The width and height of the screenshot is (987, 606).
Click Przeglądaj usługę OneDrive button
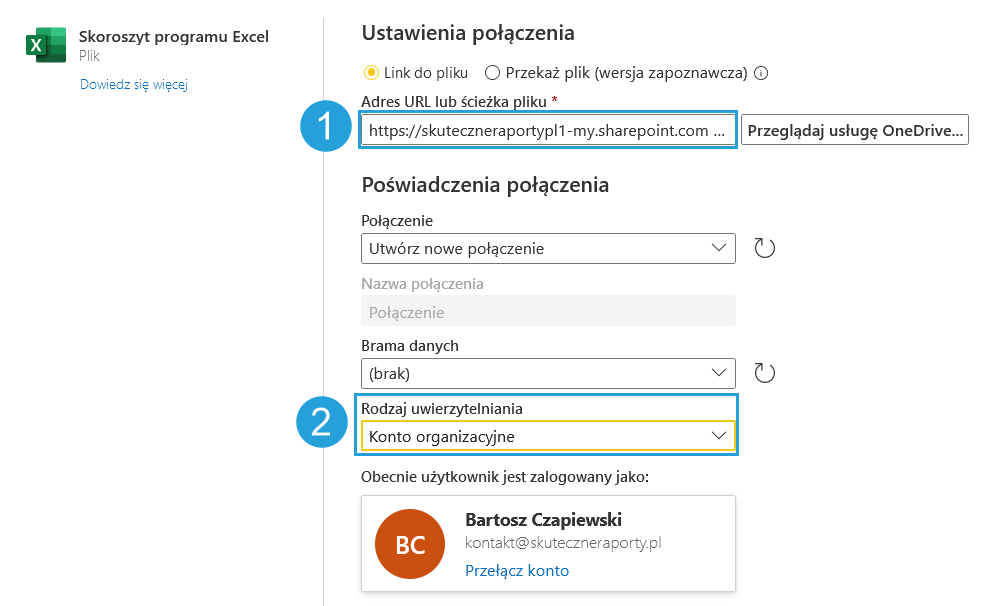click(x=855, y=130)
